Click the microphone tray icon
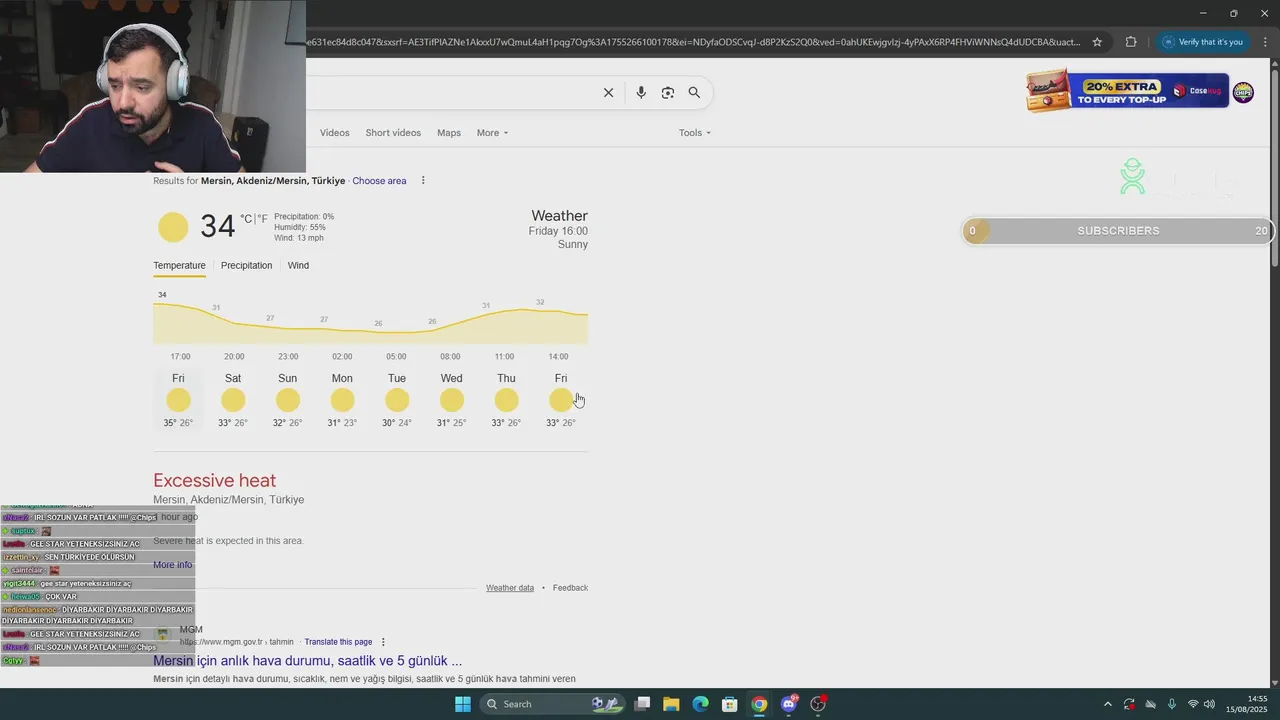Screen dimensions: 1280x720 [x=1171, y=704]
